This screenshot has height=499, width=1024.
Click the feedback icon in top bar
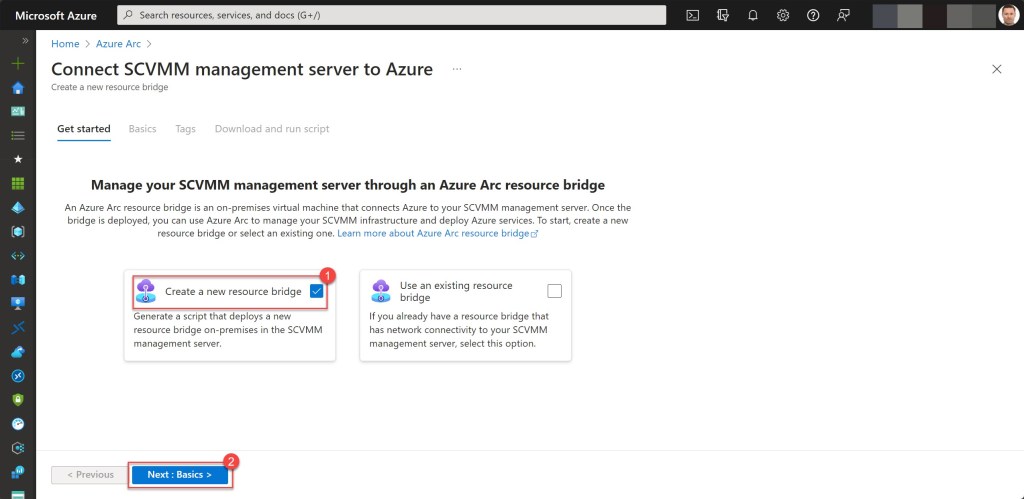[843, 15]
